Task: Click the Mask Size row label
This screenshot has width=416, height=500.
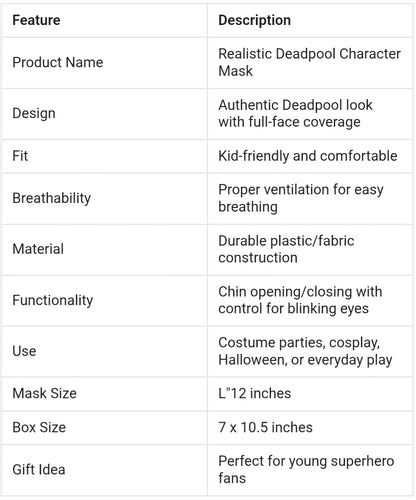Action: click(x=44, y=393)
